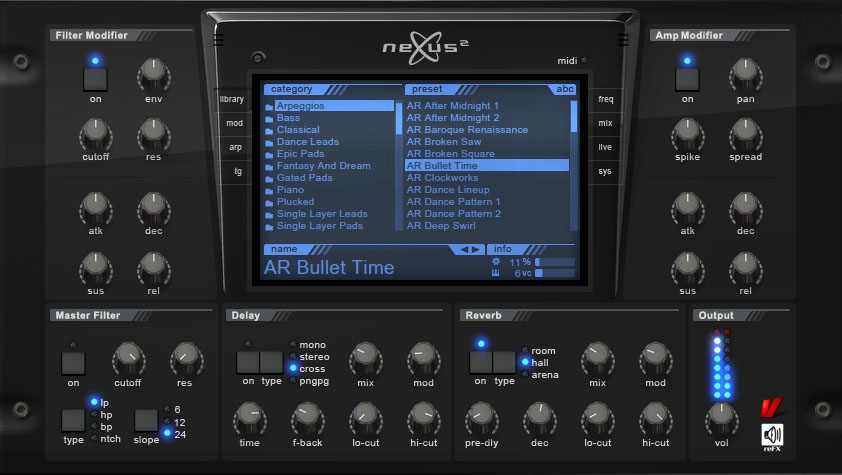Click the Amp Modifier pan knob
The height and width of the screenshot is (475, 842).
pos(745,75)
